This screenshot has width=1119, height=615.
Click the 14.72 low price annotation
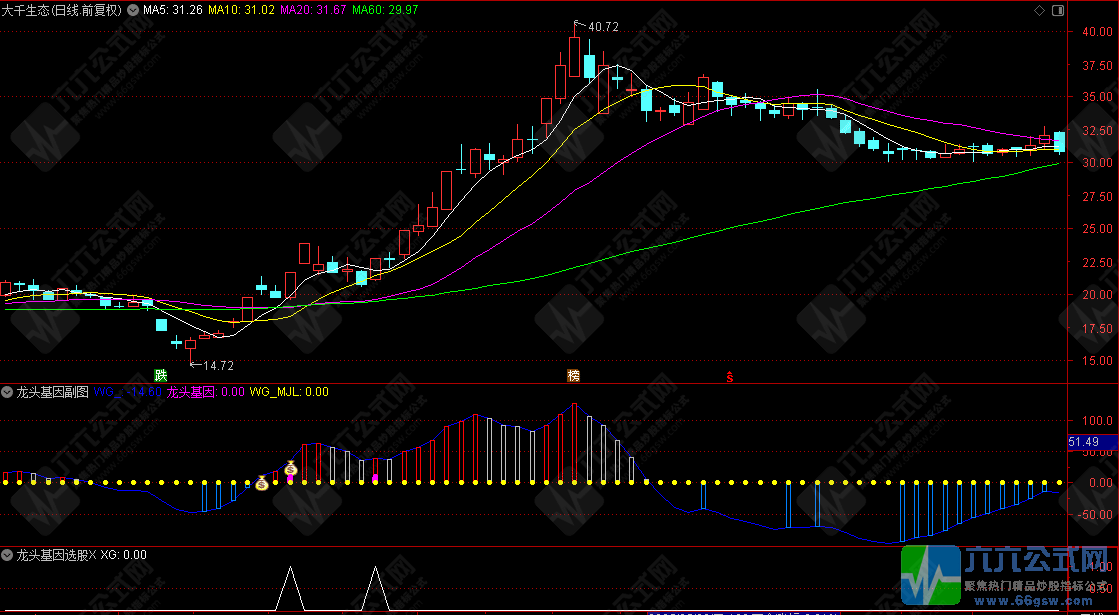point(217,366)
